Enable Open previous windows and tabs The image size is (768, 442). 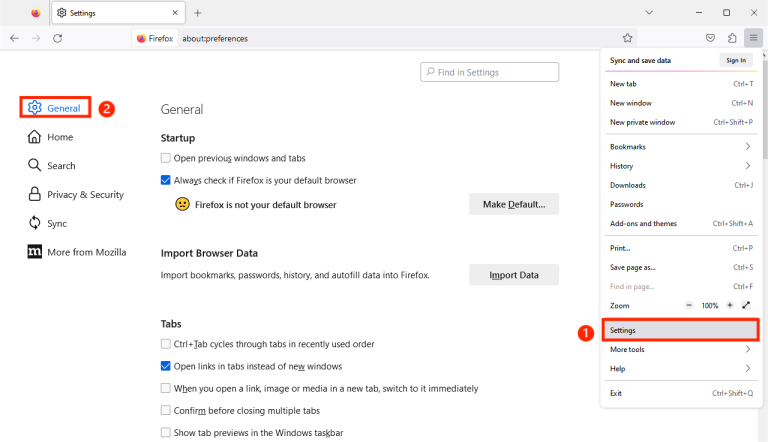166,158
